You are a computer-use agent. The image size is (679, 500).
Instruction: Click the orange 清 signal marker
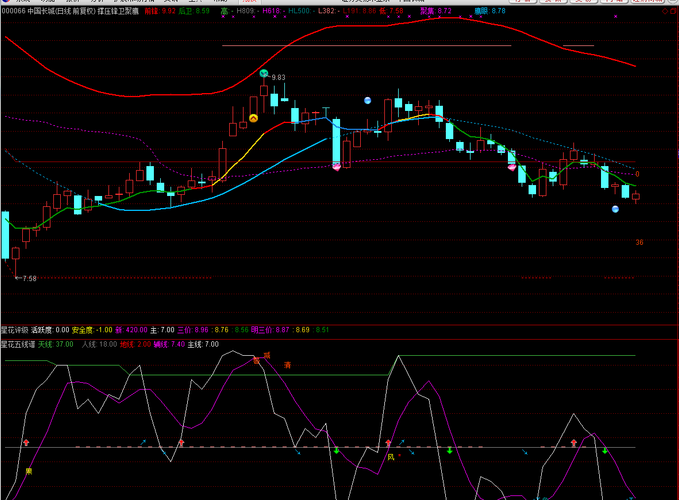(x=287, y=365)
